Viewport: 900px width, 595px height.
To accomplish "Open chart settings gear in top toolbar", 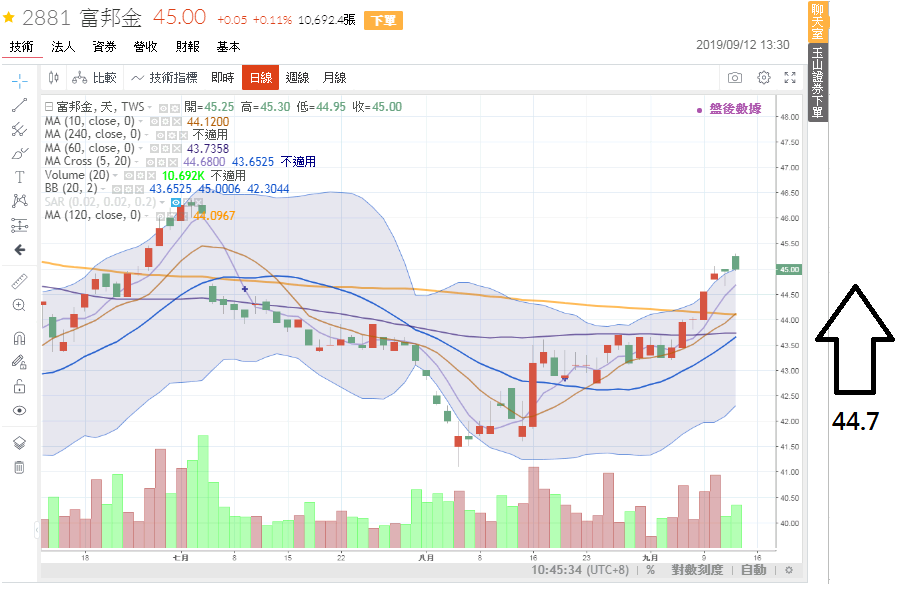I will pyautogui.click(x=763, y=77).
